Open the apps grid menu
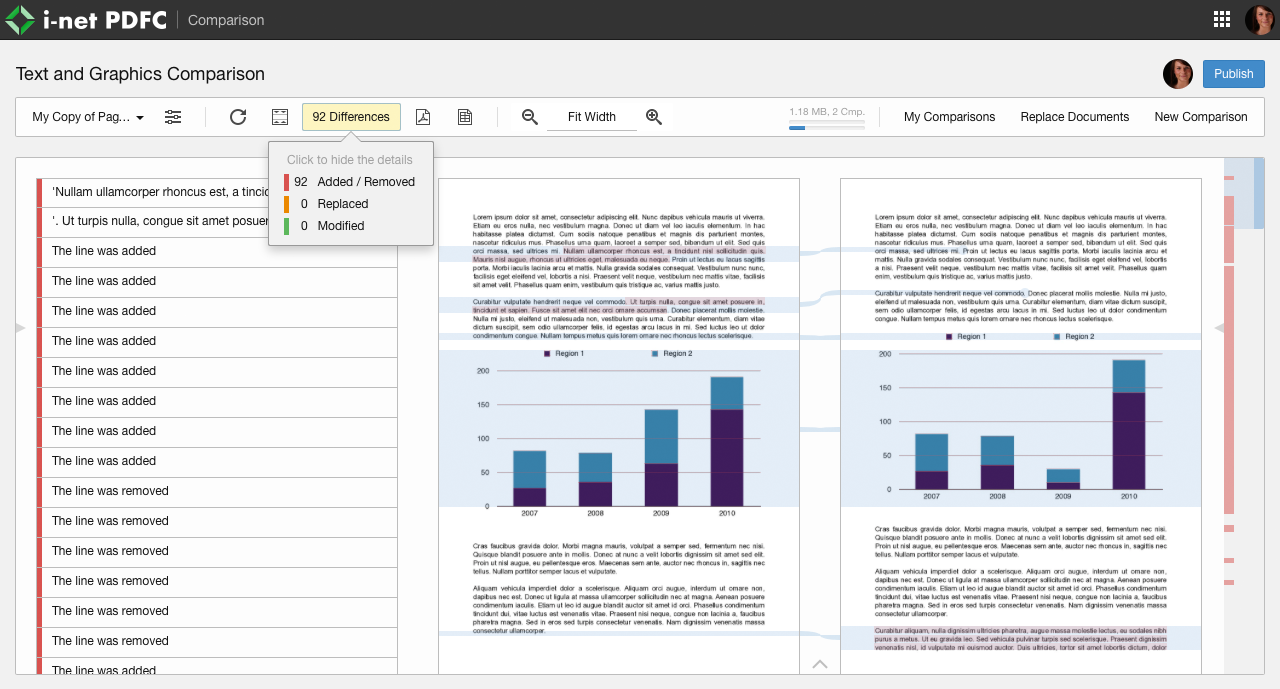The height and width of the screenshot is (689, 1280). (x=1222, y=19)
